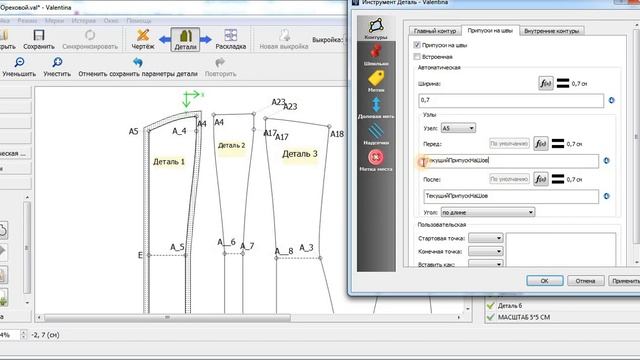Toggle the Припуски на швы checkbox
Screen dimensions: 640x360
point(417,45)
